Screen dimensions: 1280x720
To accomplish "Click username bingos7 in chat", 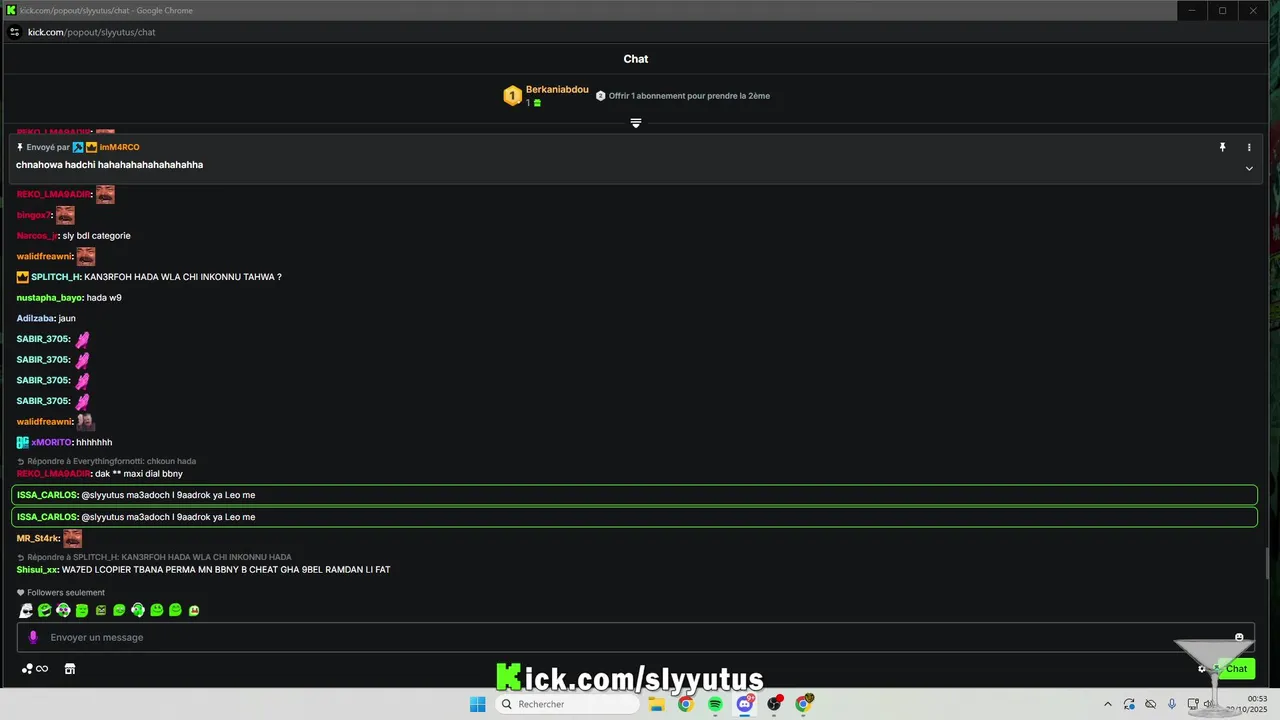I will 33,215.
